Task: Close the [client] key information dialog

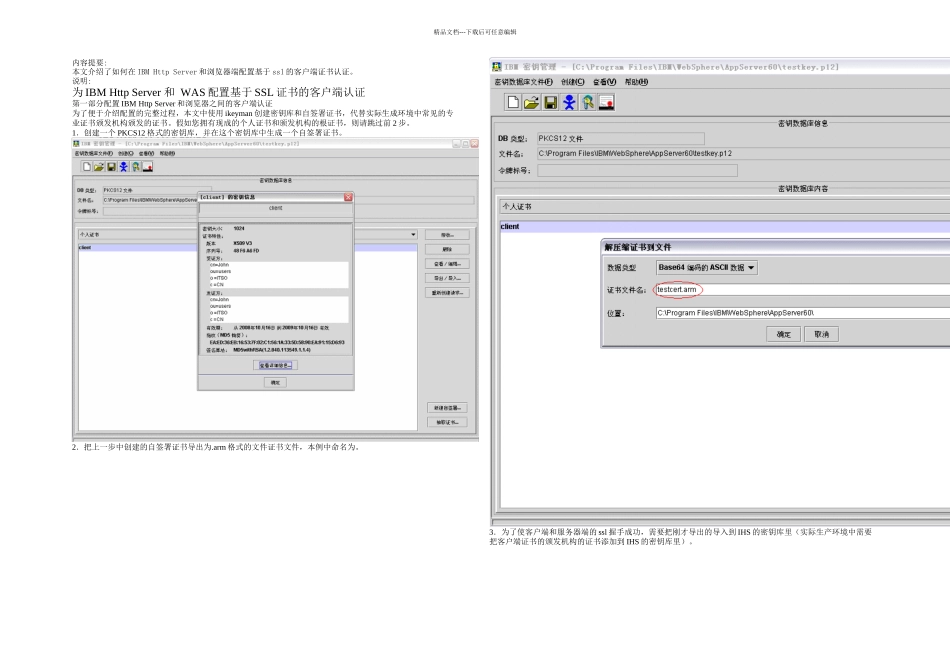Action: tap(348, 197)
